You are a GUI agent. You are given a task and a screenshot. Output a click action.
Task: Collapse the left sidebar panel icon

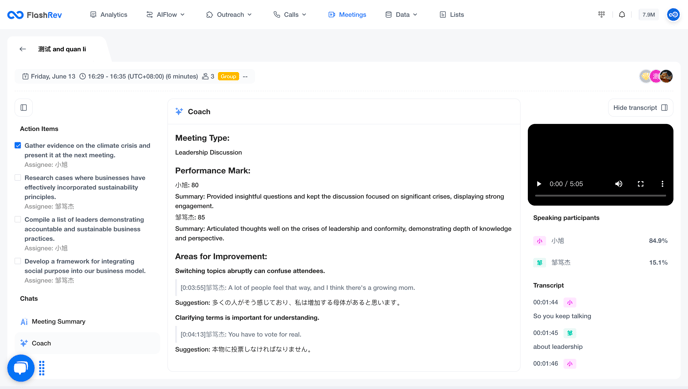pos(24,107)
